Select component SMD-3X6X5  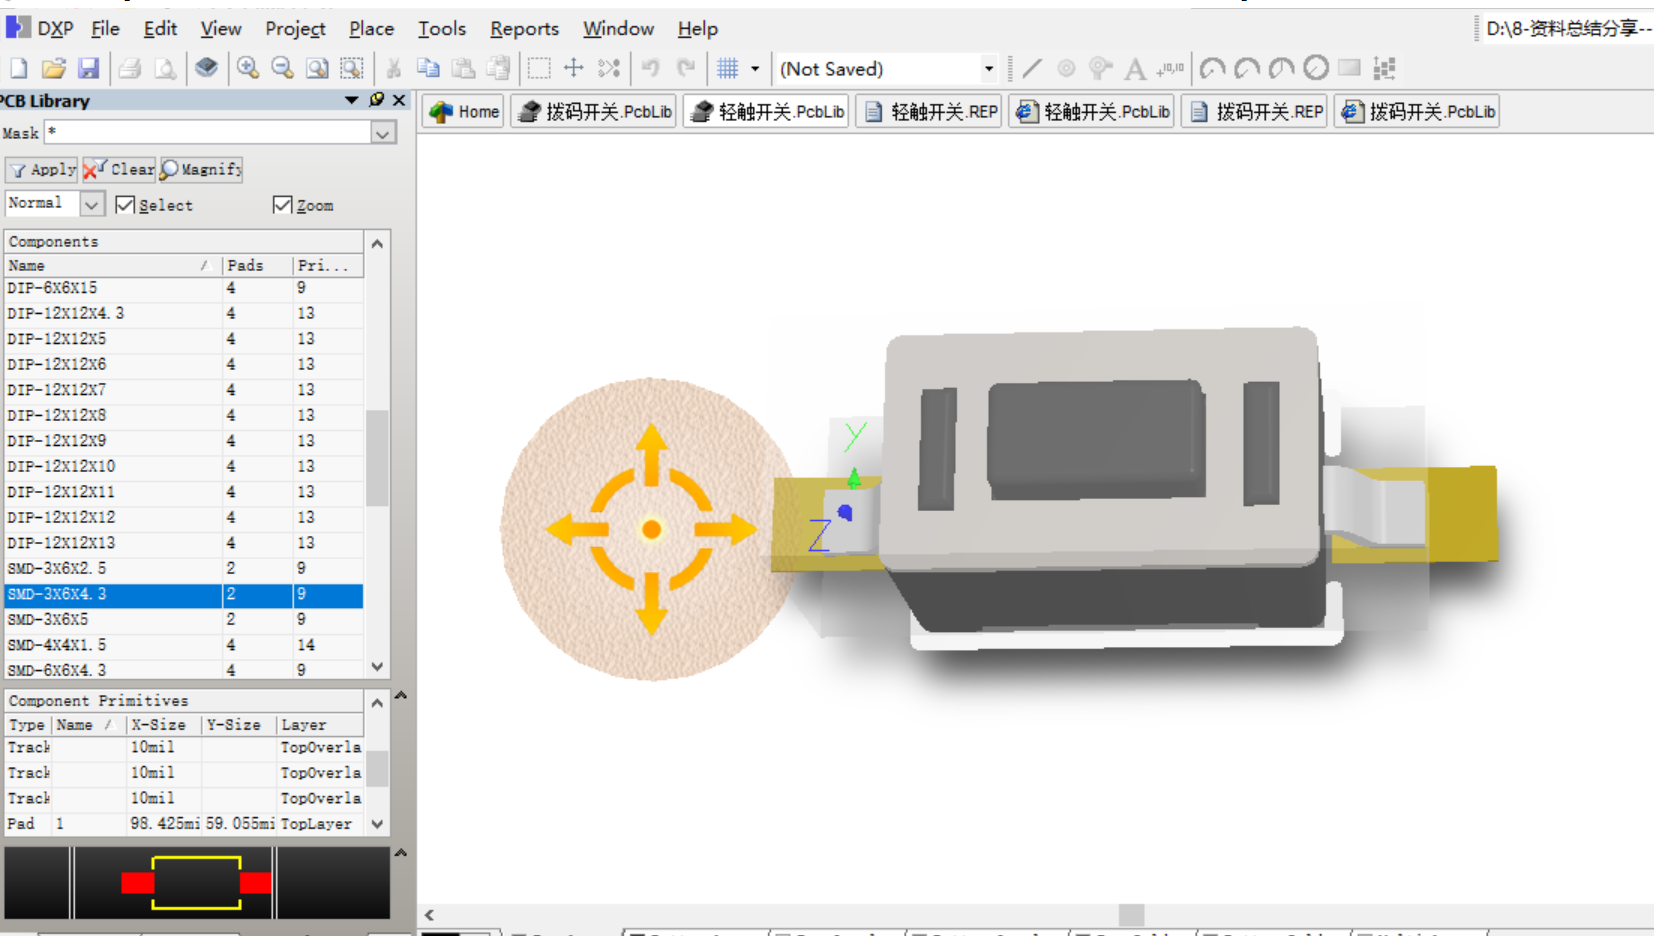(184, 619)
